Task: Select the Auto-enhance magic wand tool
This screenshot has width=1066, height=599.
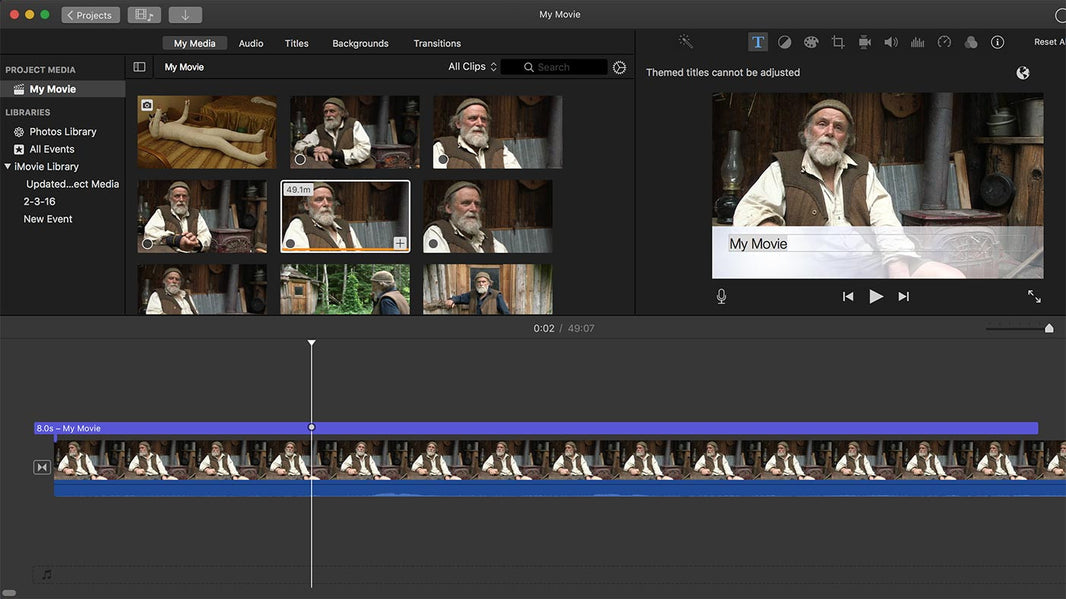Action: click(685, 41)
